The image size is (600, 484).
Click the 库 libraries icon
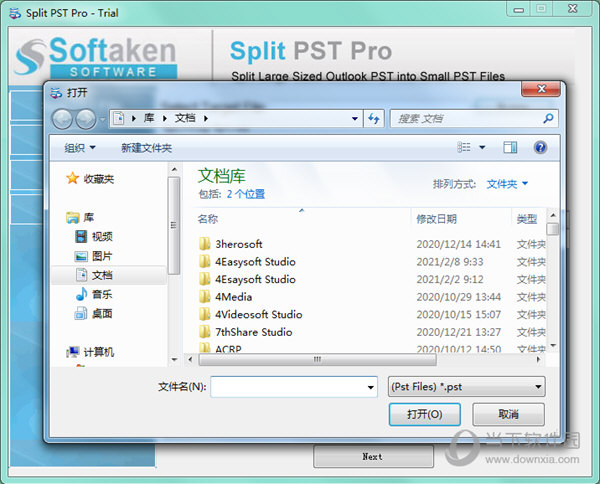coord(73,218)
